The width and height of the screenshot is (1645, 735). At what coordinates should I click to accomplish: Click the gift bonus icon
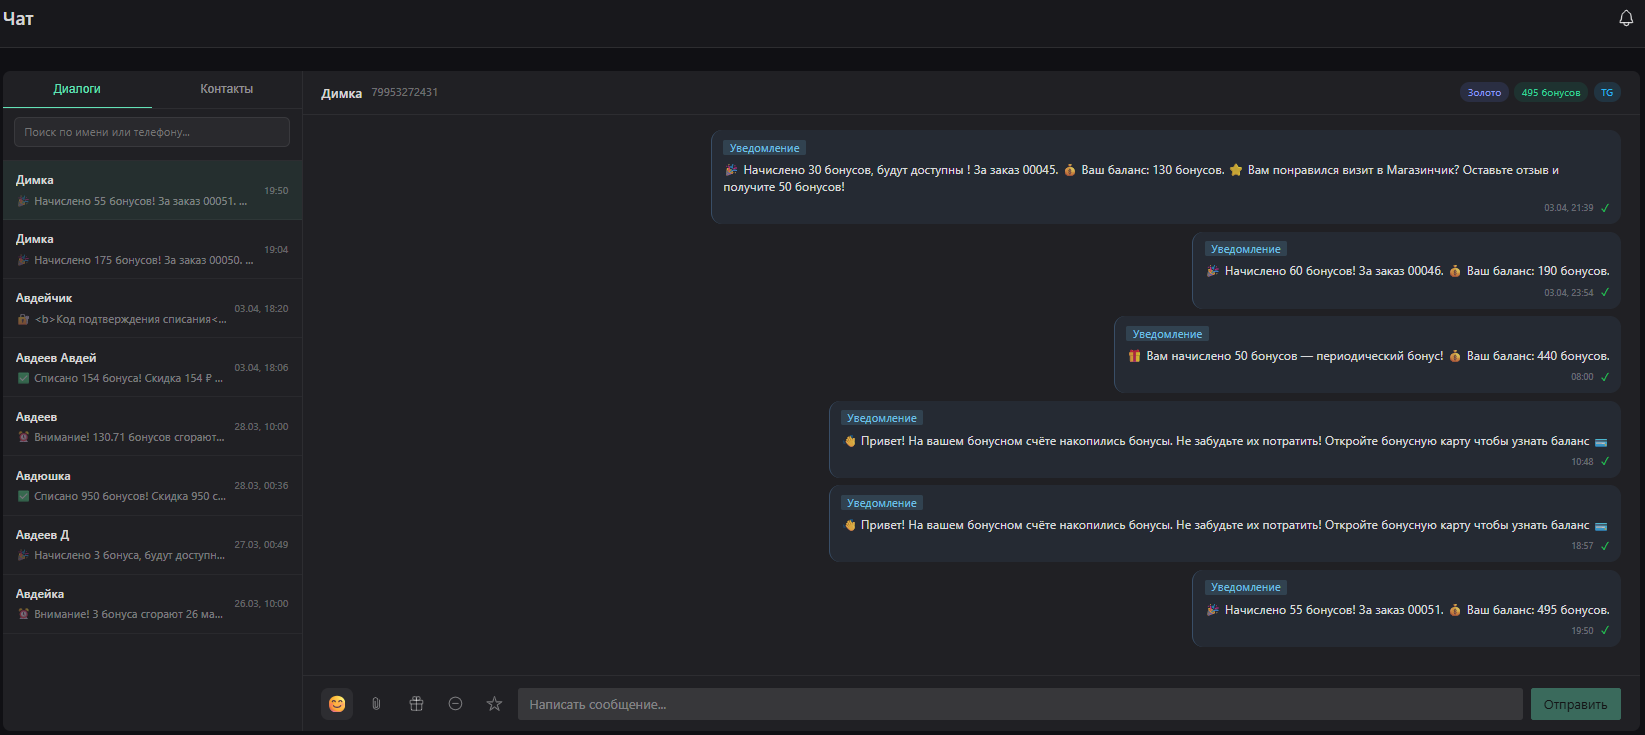click(x=416, y=704)
